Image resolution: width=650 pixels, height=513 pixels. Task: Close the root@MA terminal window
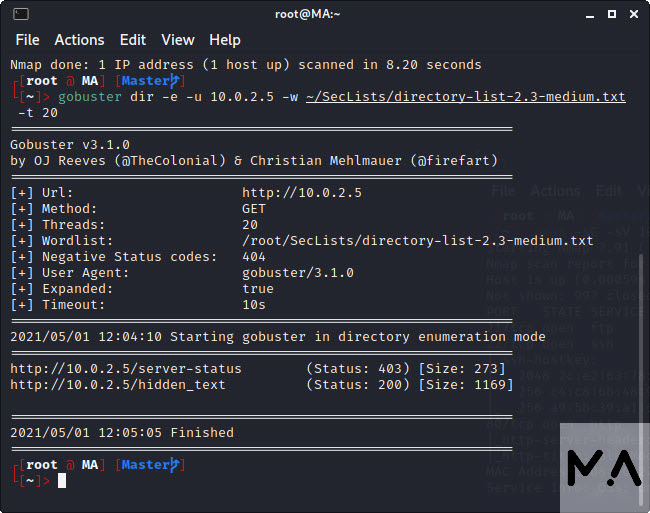tap(630, 14)
